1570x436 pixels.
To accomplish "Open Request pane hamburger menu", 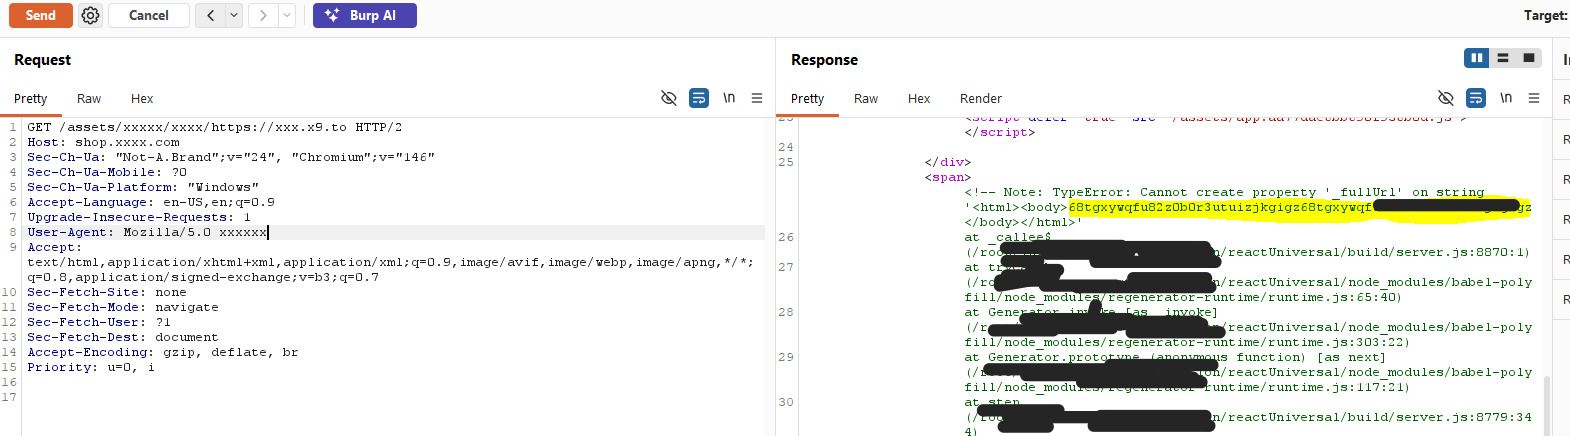I will (757, 98).
